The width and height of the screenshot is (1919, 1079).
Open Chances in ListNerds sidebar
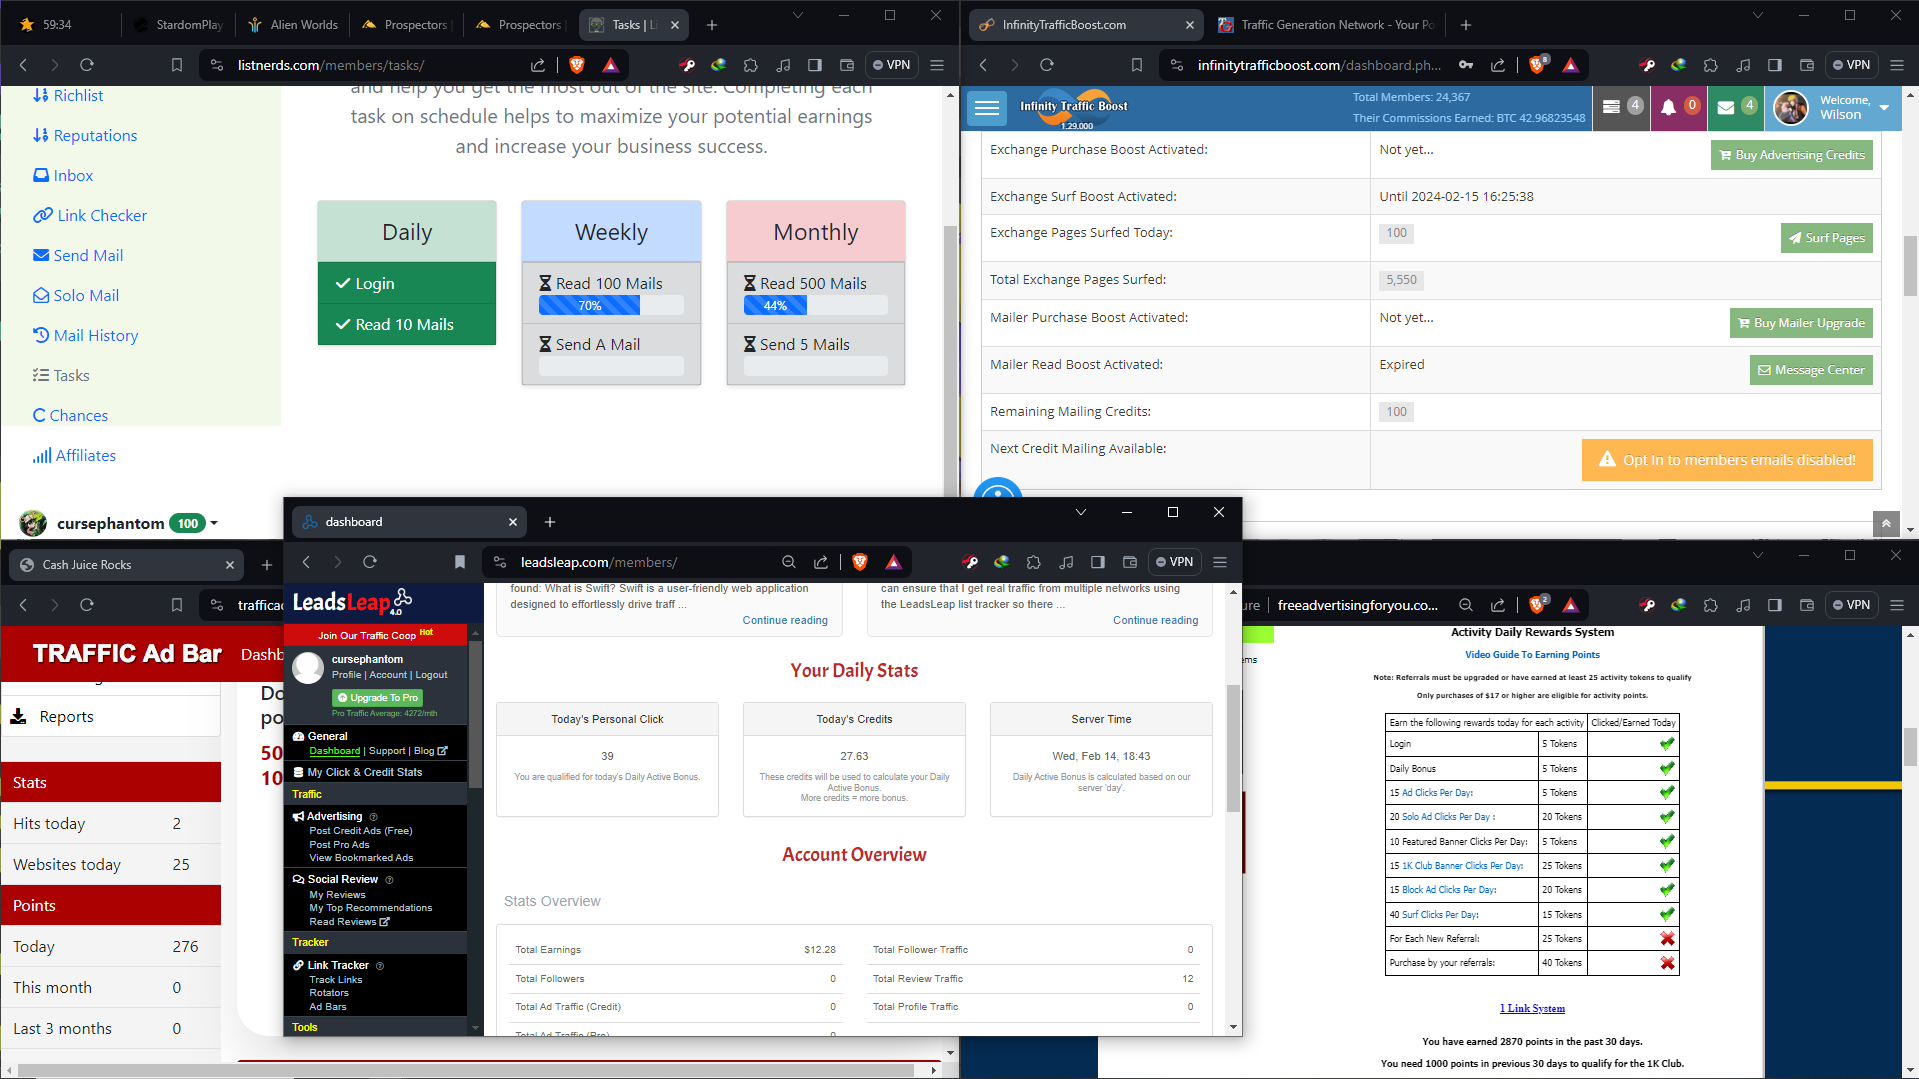tap(70, 416)
